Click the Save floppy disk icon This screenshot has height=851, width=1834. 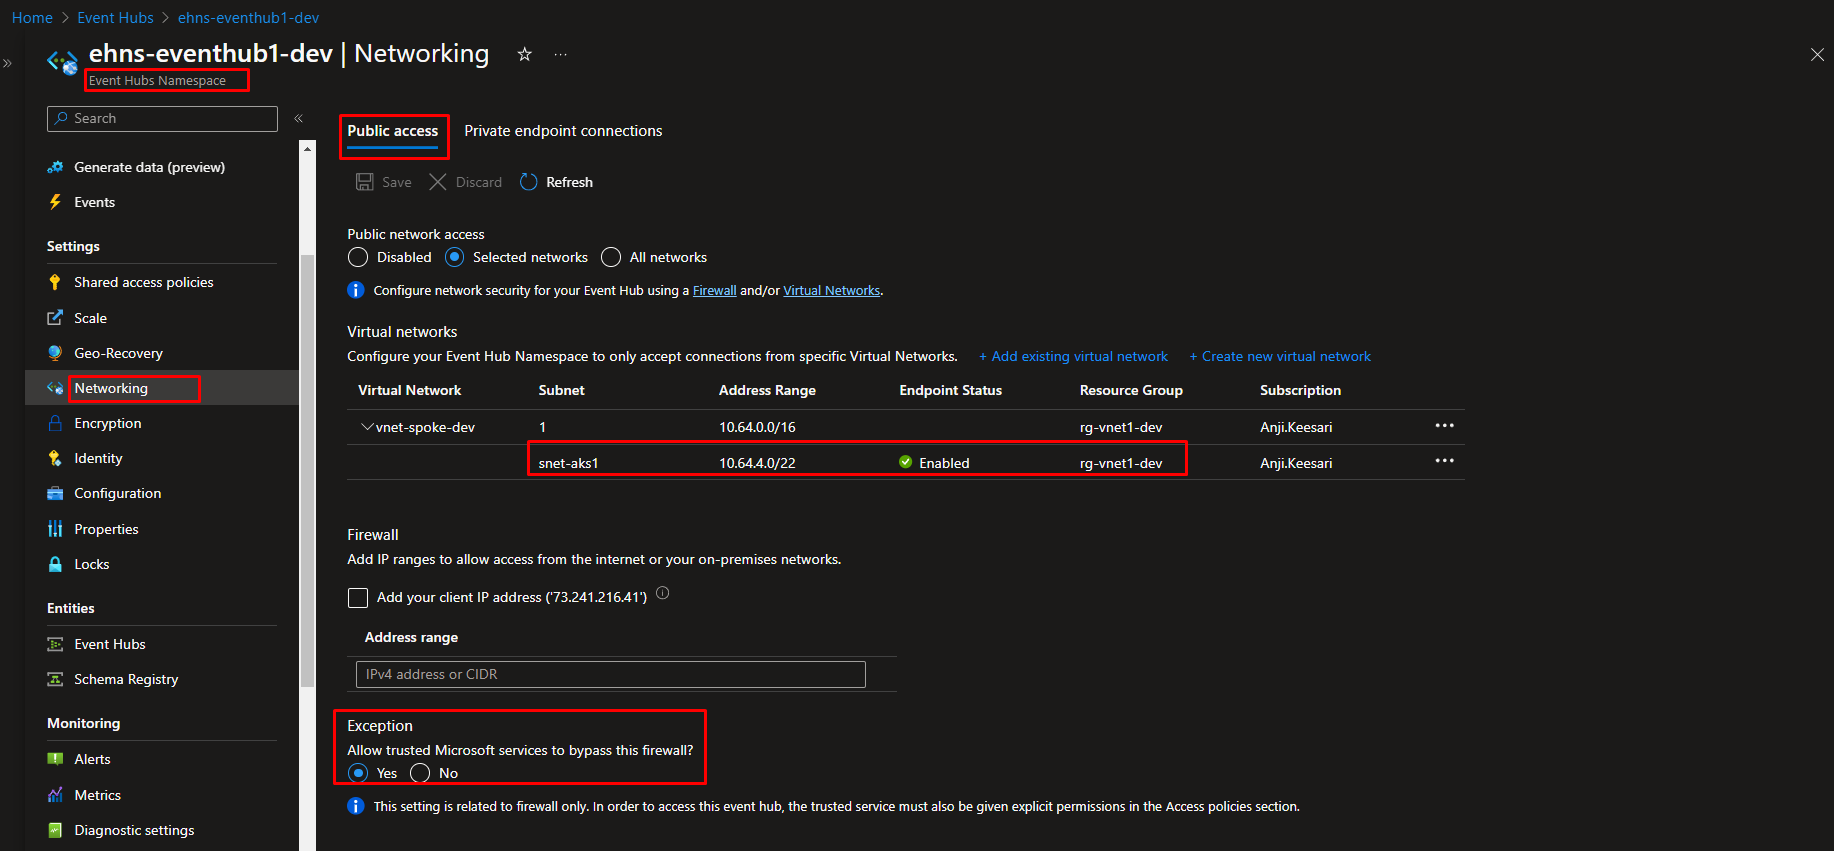click(365, 182)
